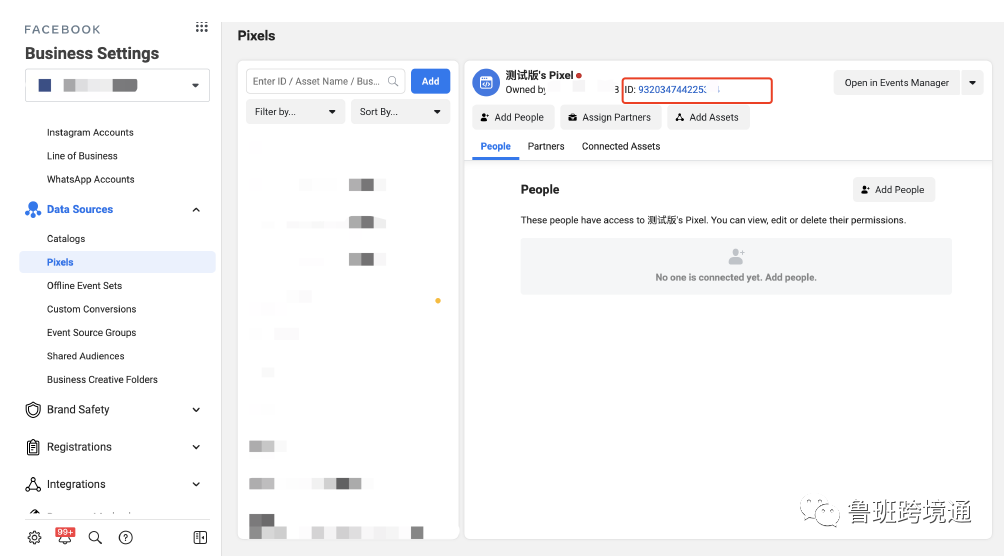Click the Registrations clipboard icon
The width and height of the screenshot is (1004, 556).
[33, 447]
